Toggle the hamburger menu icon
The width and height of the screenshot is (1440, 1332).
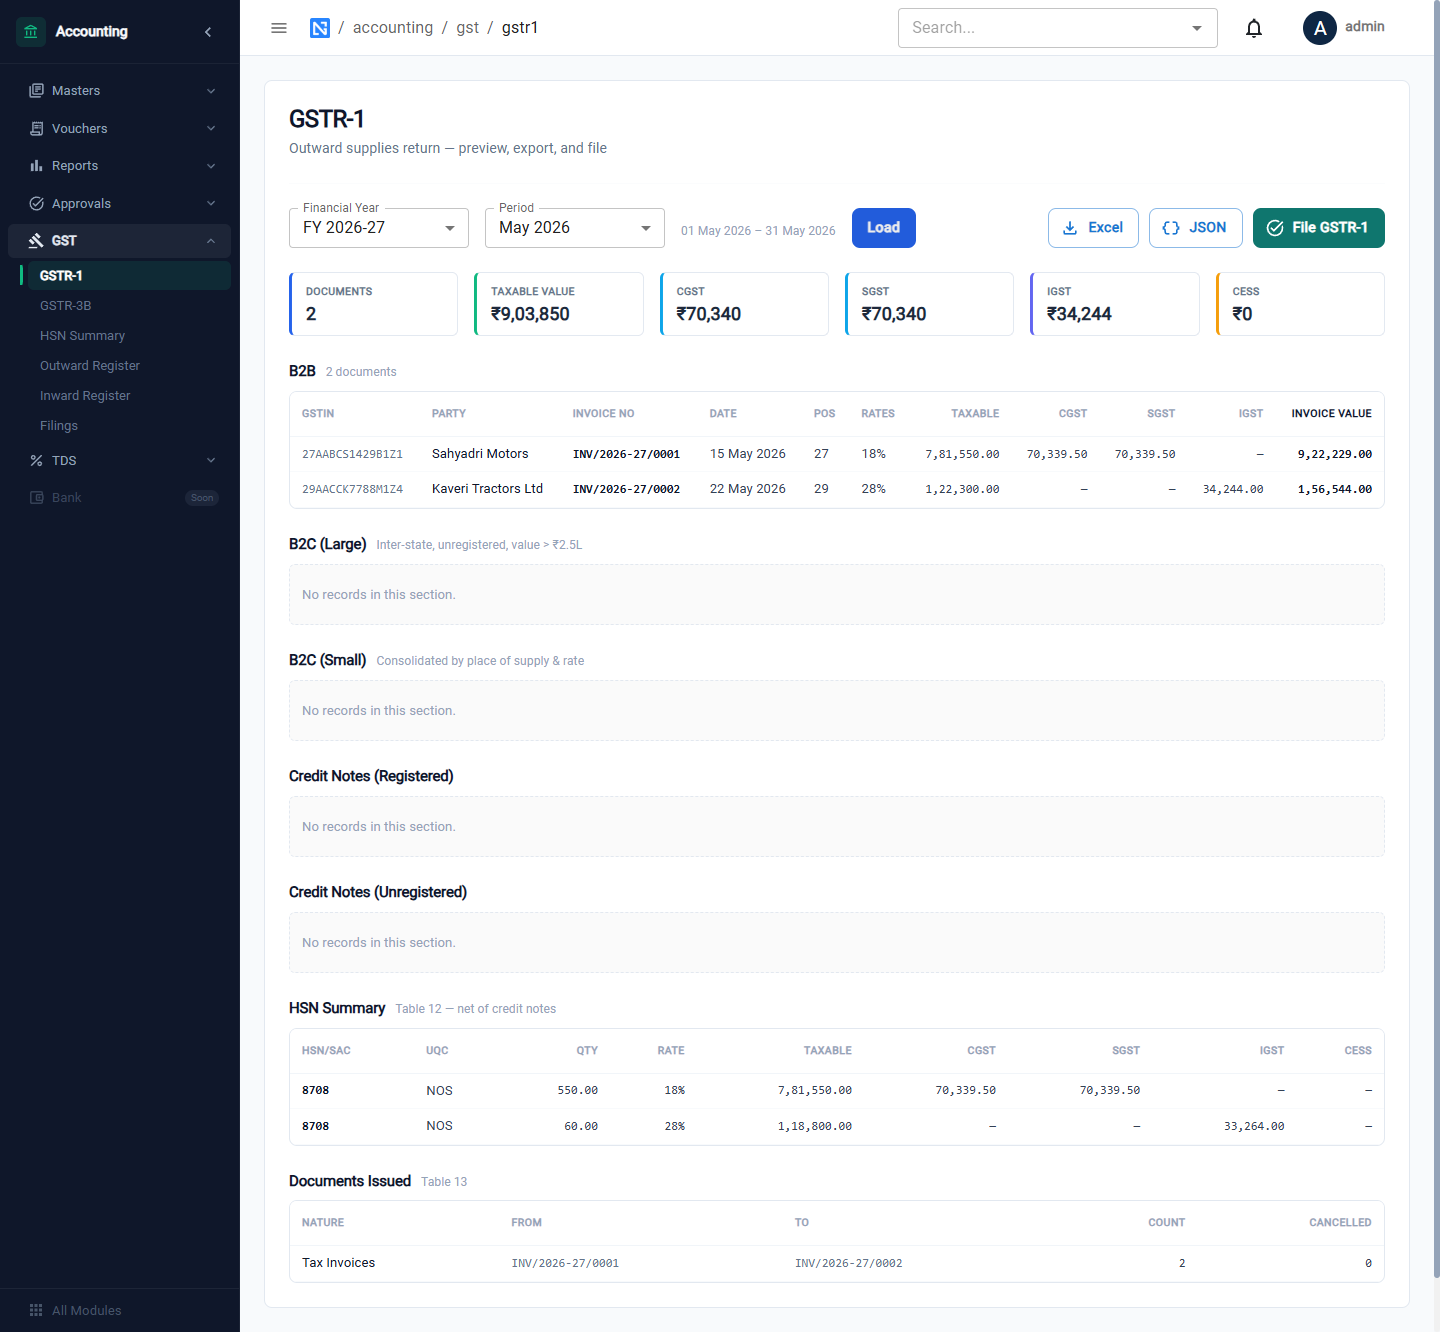[279, 28]
